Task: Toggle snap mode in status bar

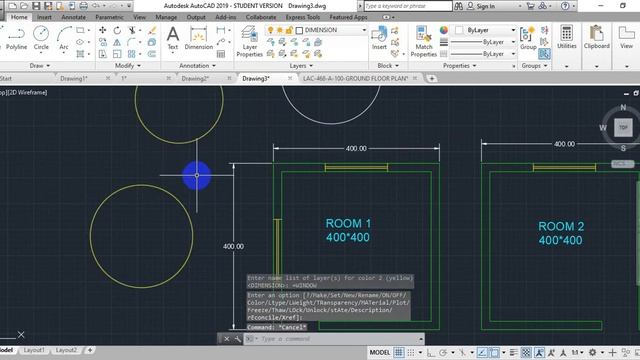Action: coord(411,352)
